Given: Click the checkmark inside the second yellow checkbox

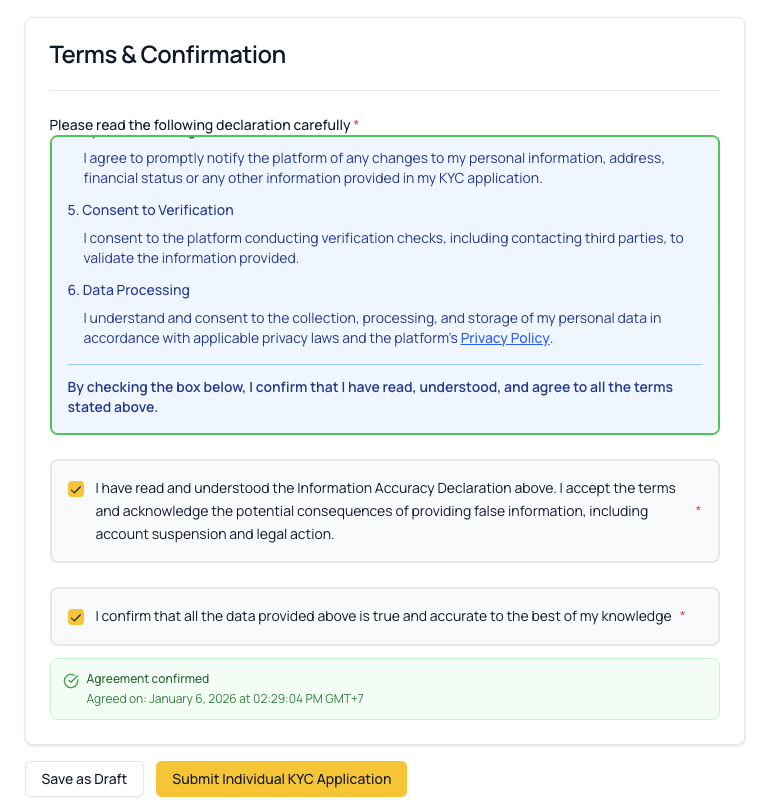Looking at the screenshot, I should coord(75,617).
